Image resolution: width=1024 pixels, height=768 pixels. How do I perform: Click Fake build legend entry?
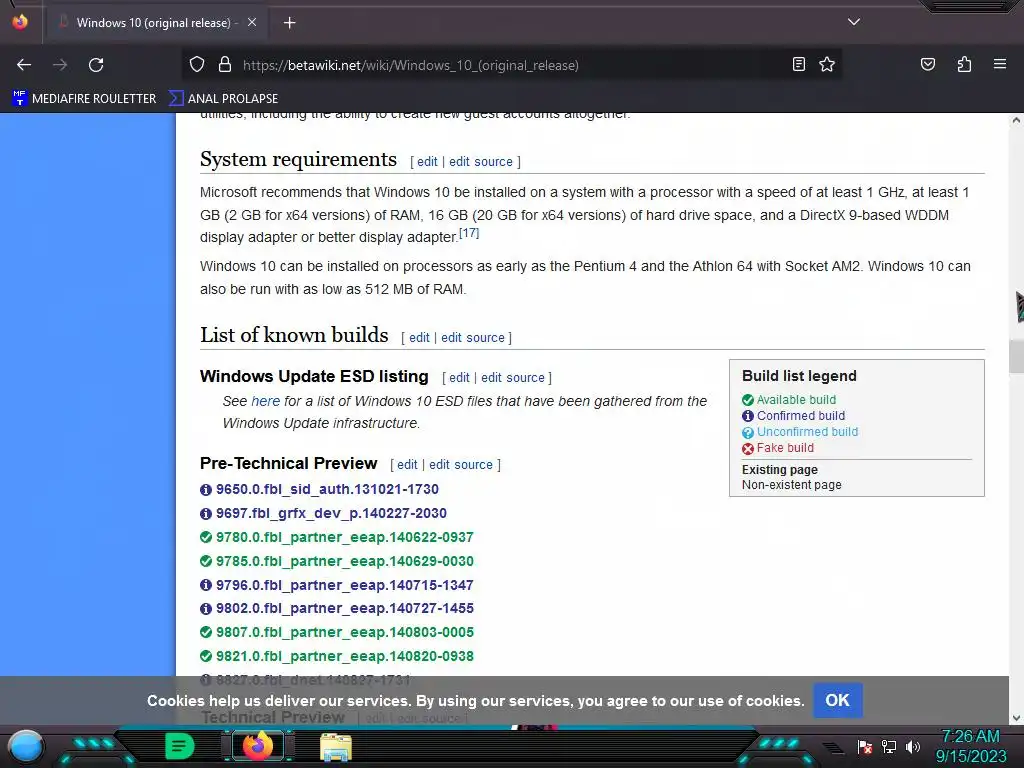pyautogui.click(x=785, y=448)
